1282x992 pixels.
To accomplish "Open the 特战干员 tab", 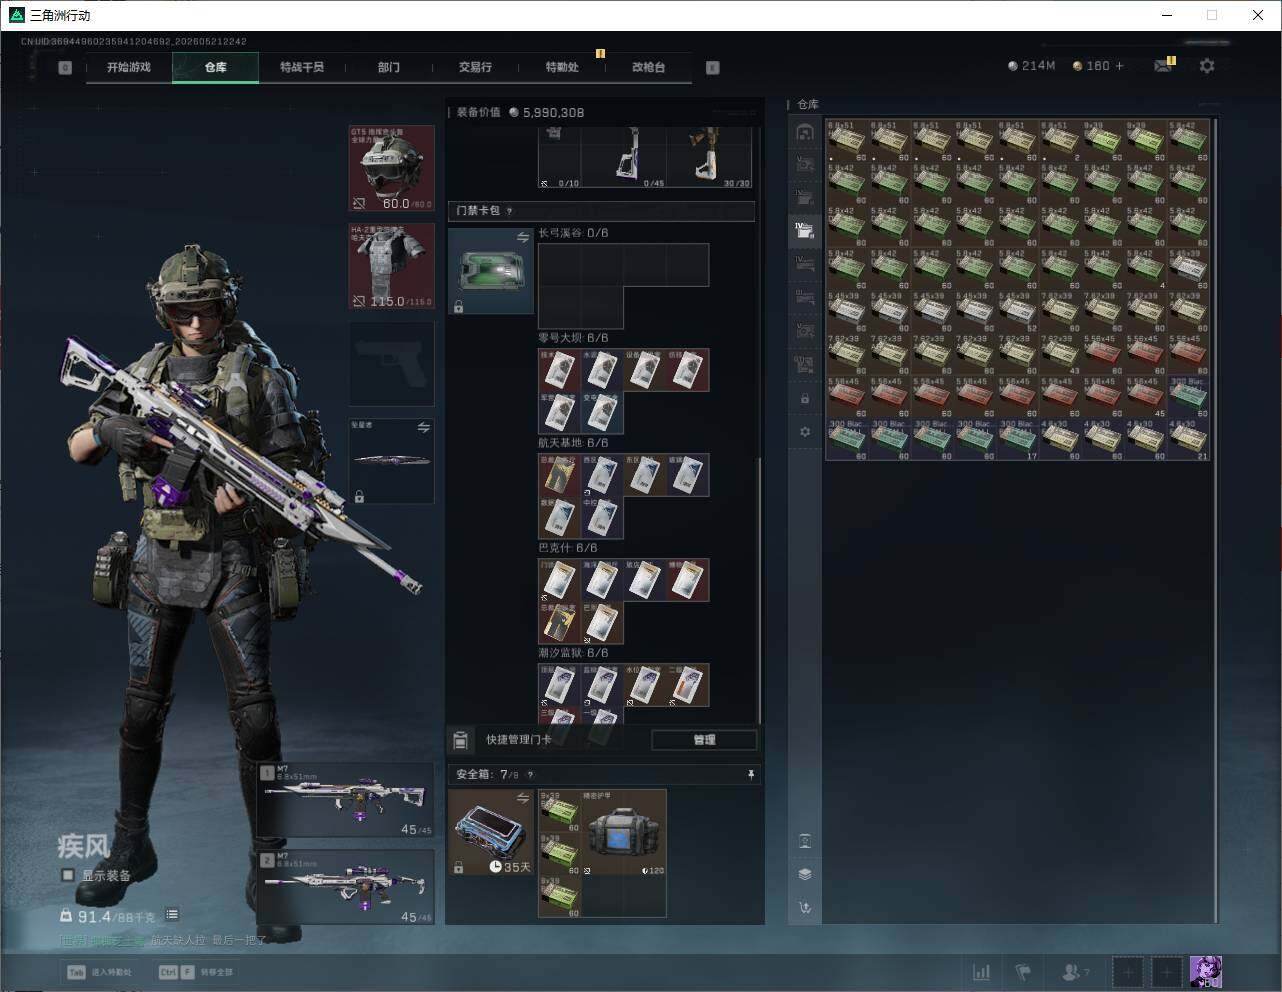I will coord(302,67).
